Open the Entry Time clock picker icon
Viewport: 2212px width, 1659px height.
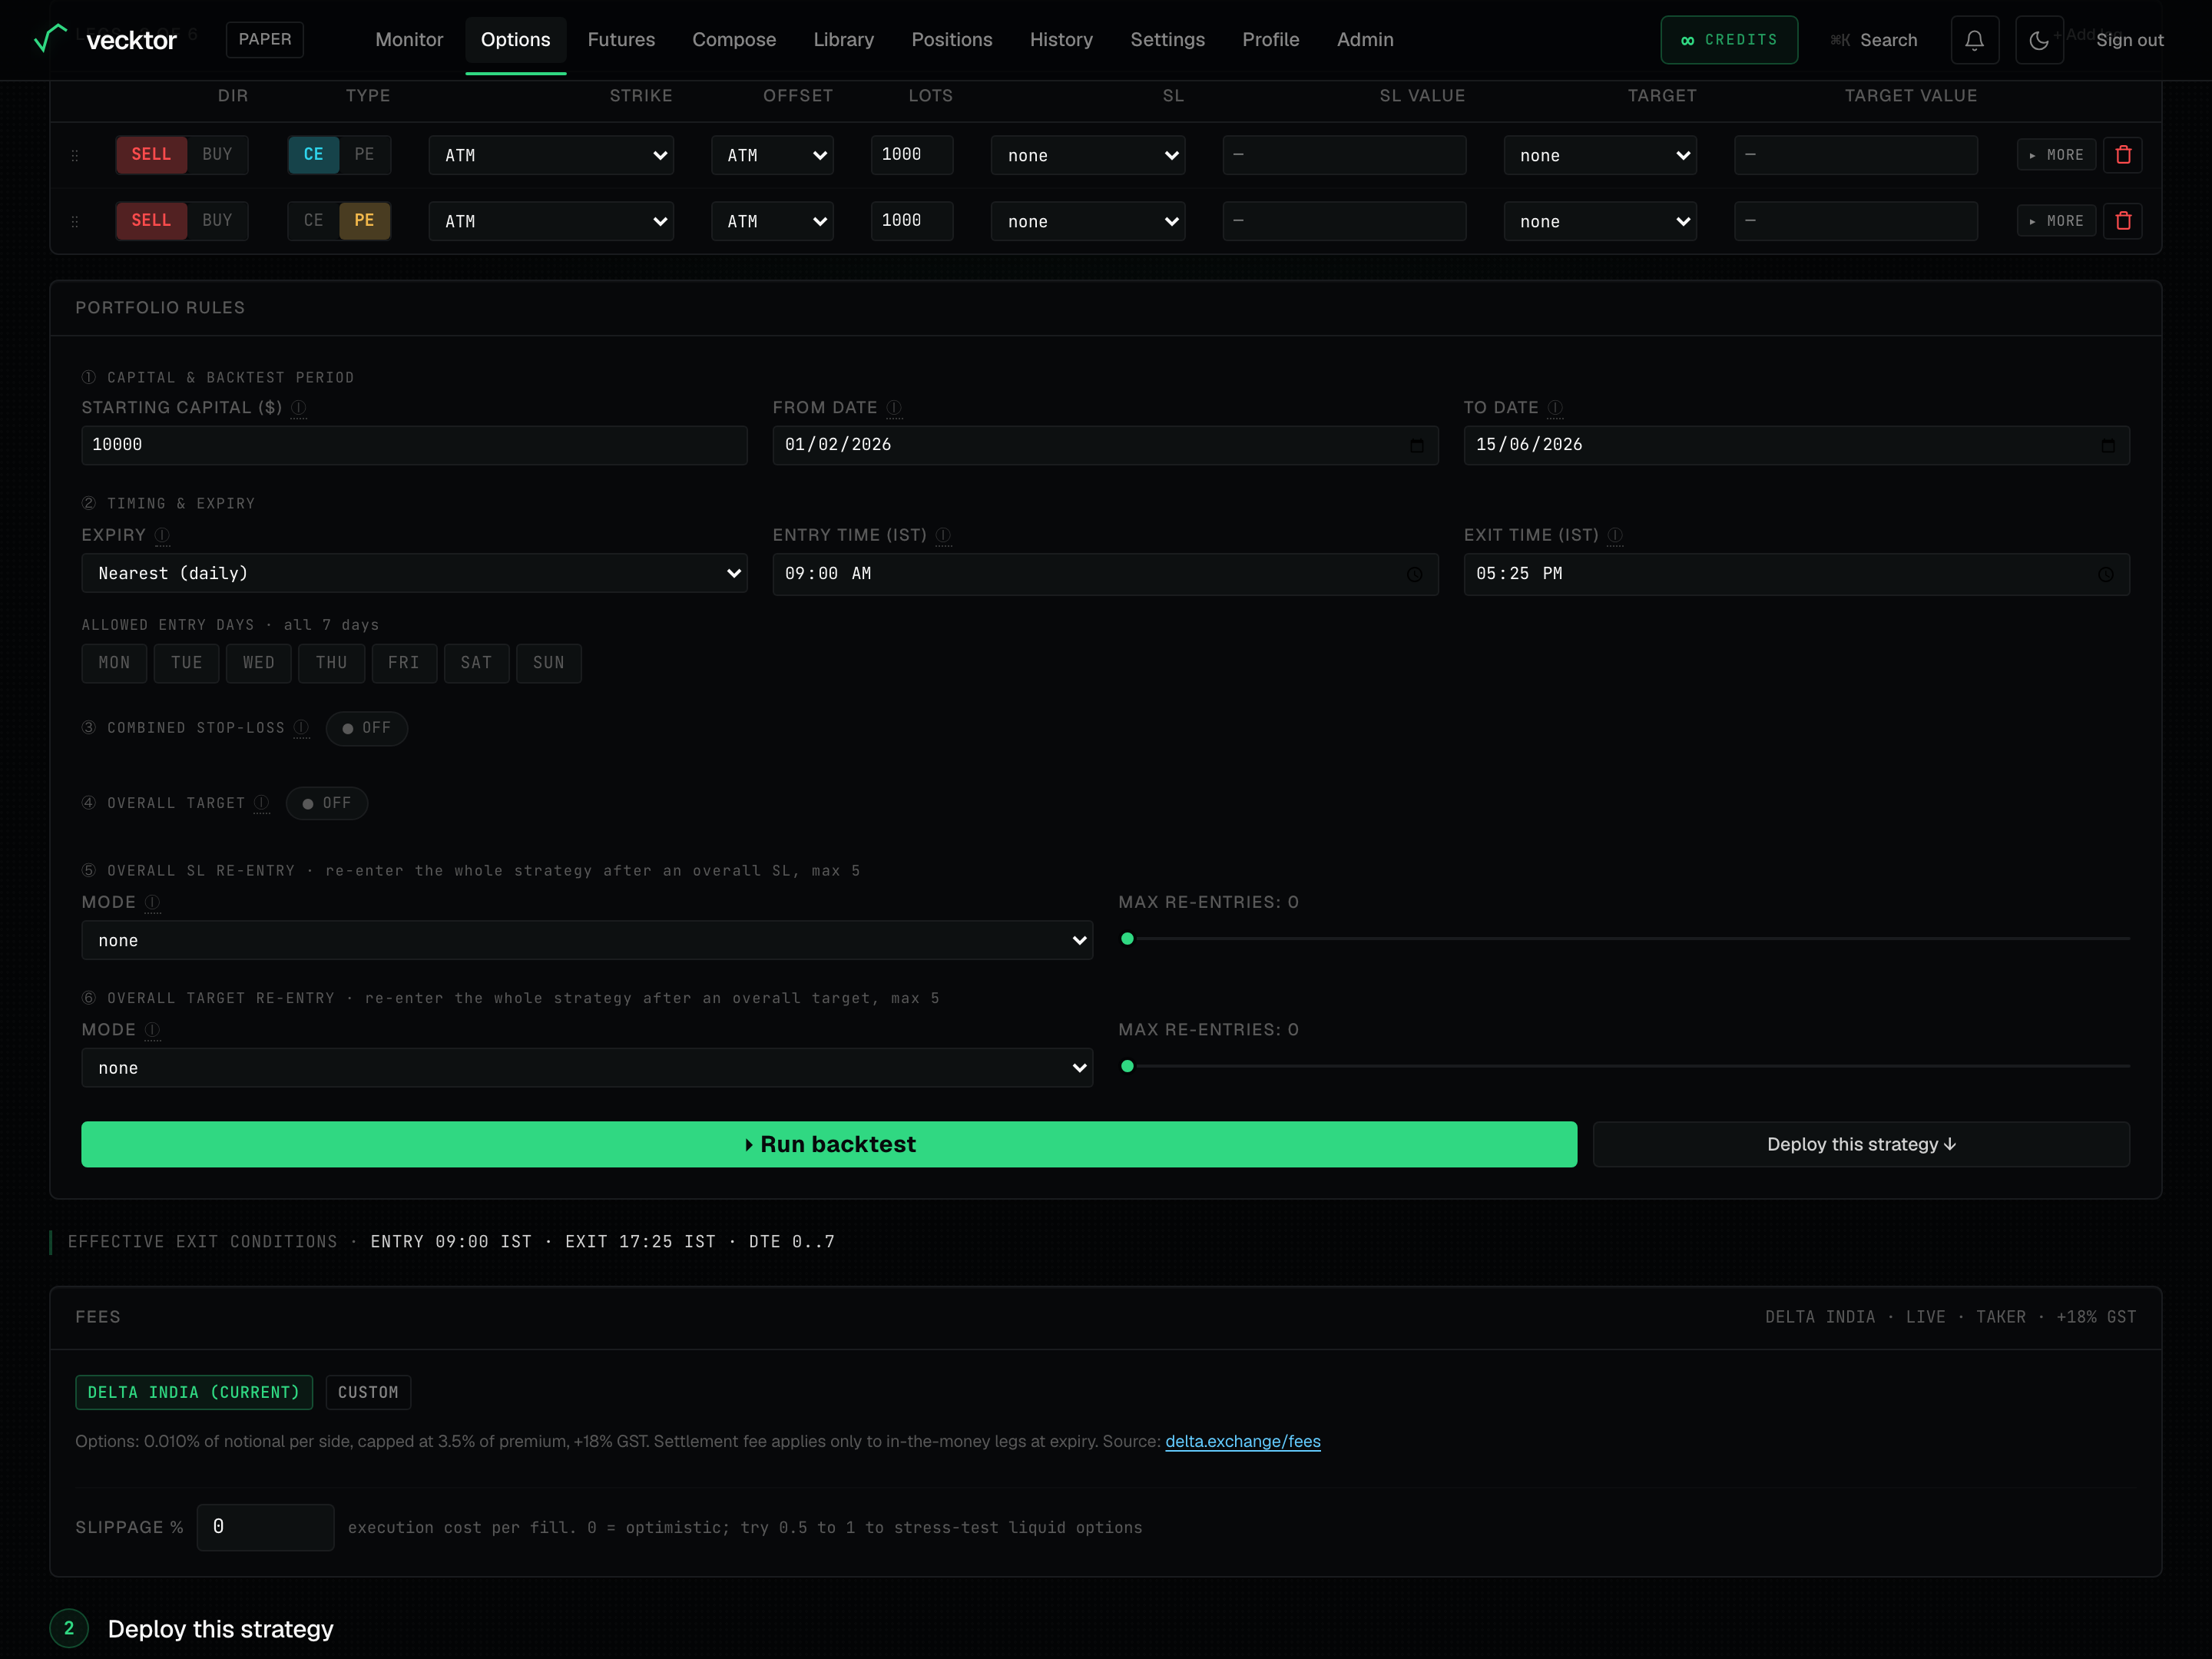click(x=1414, y=574)
